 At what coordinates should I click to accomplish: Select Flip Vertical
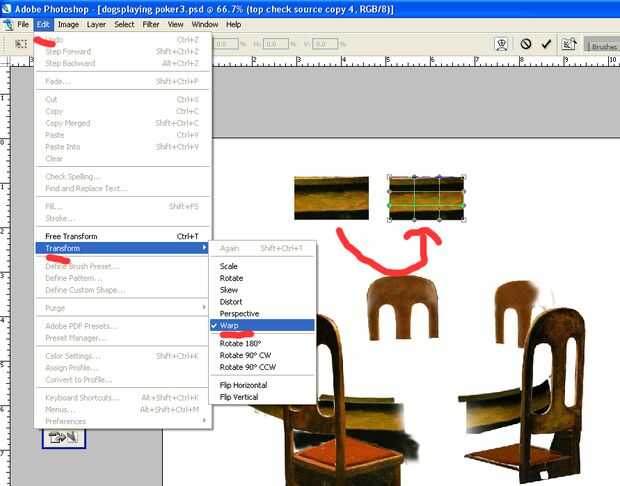[x=263, y=397]
